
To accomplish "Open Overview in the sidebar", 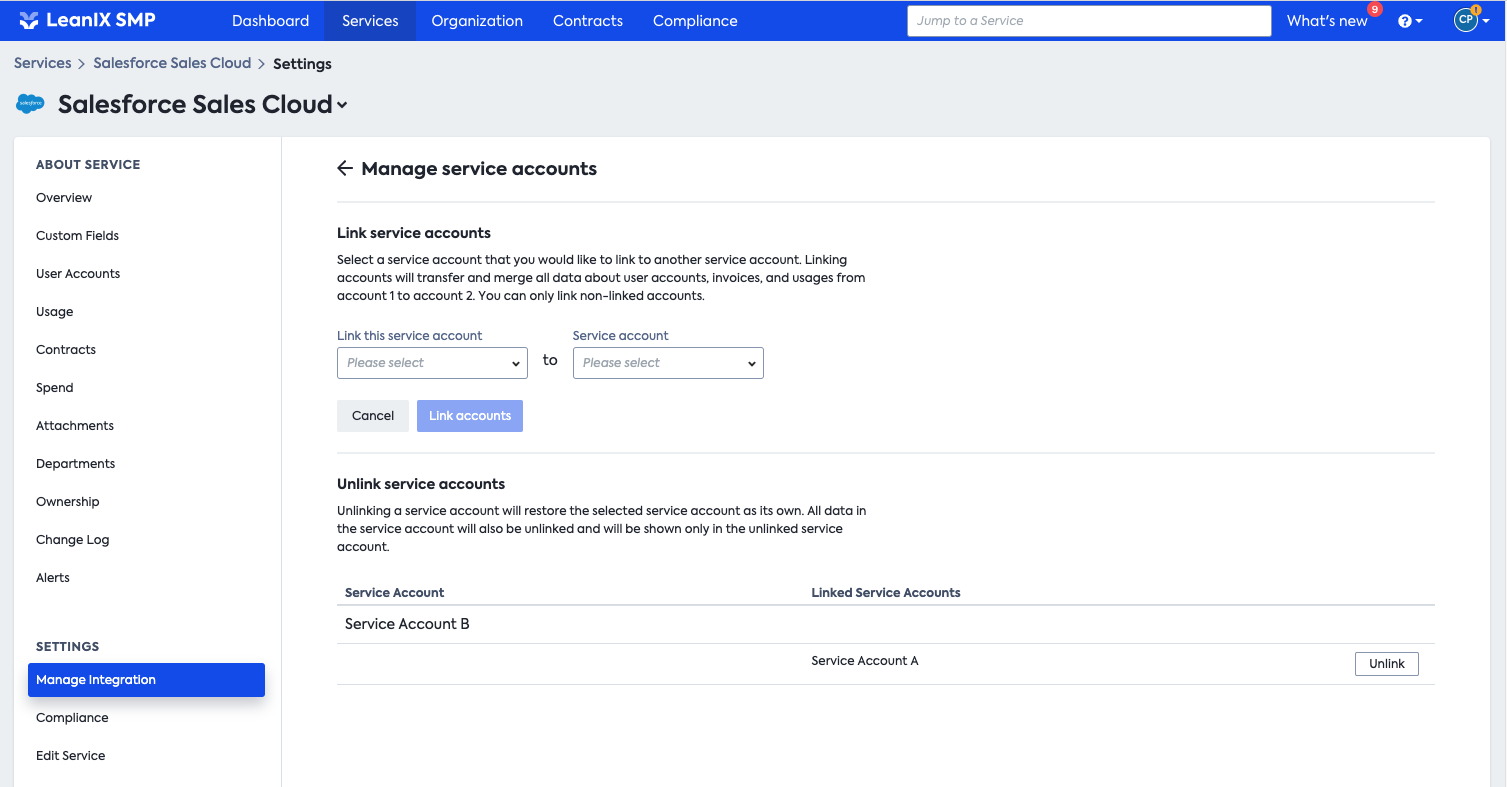I will tap(64, 198).
